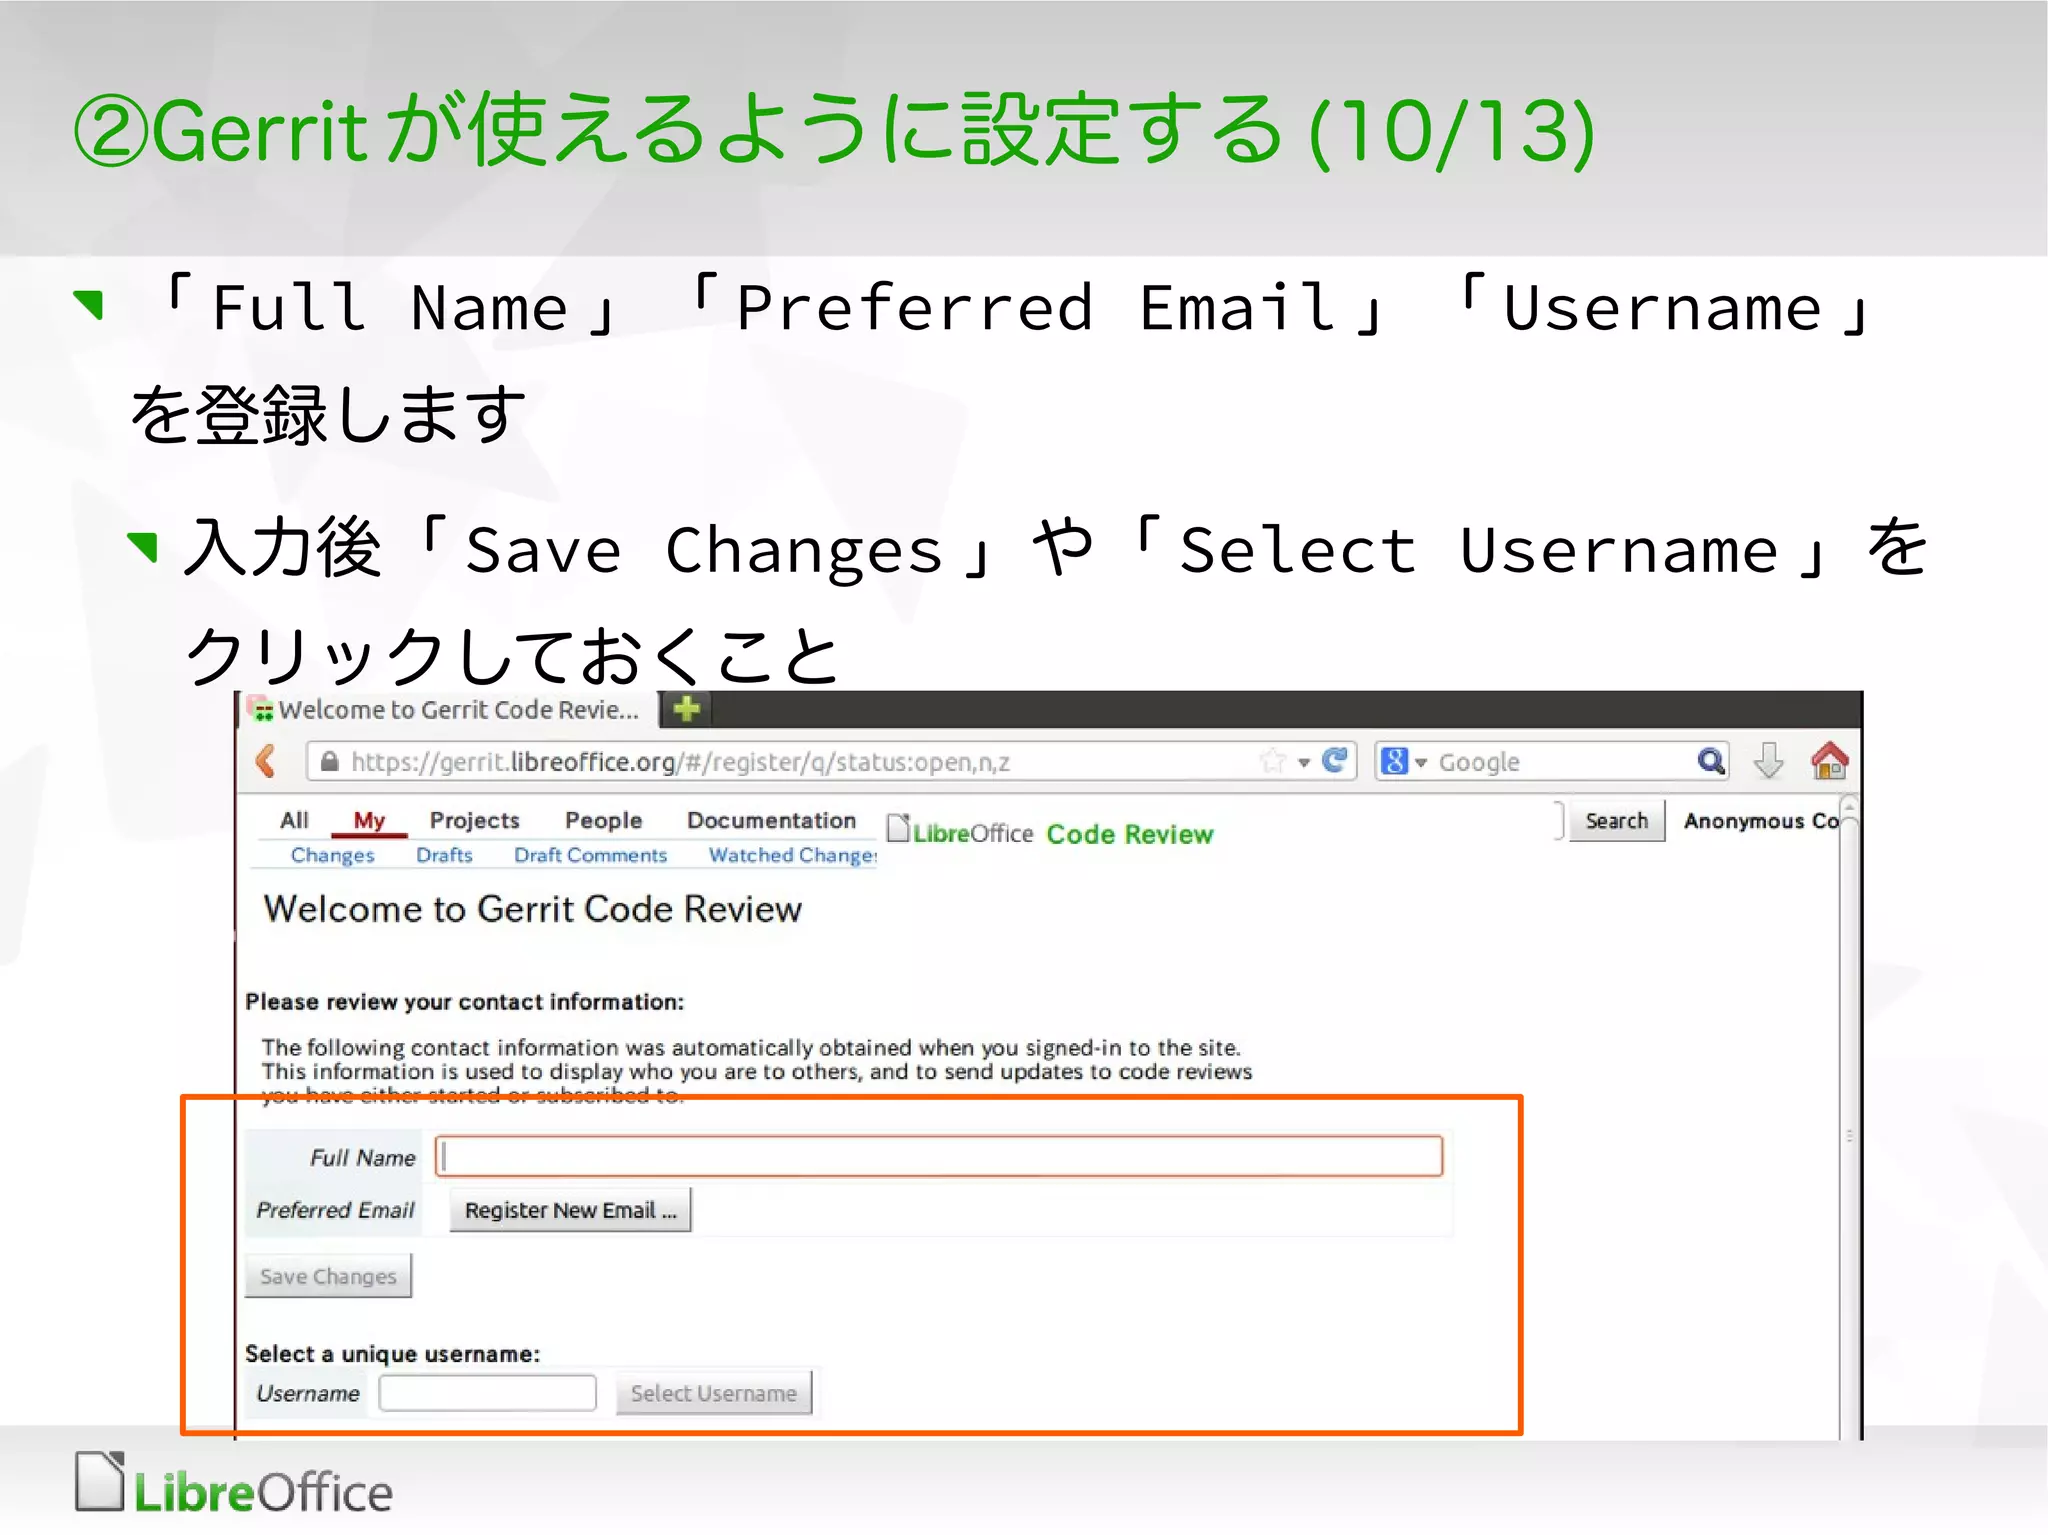This screenshot has width=2048, height=1535.
Task: Click the Save Changes button
Action: 328,1276
